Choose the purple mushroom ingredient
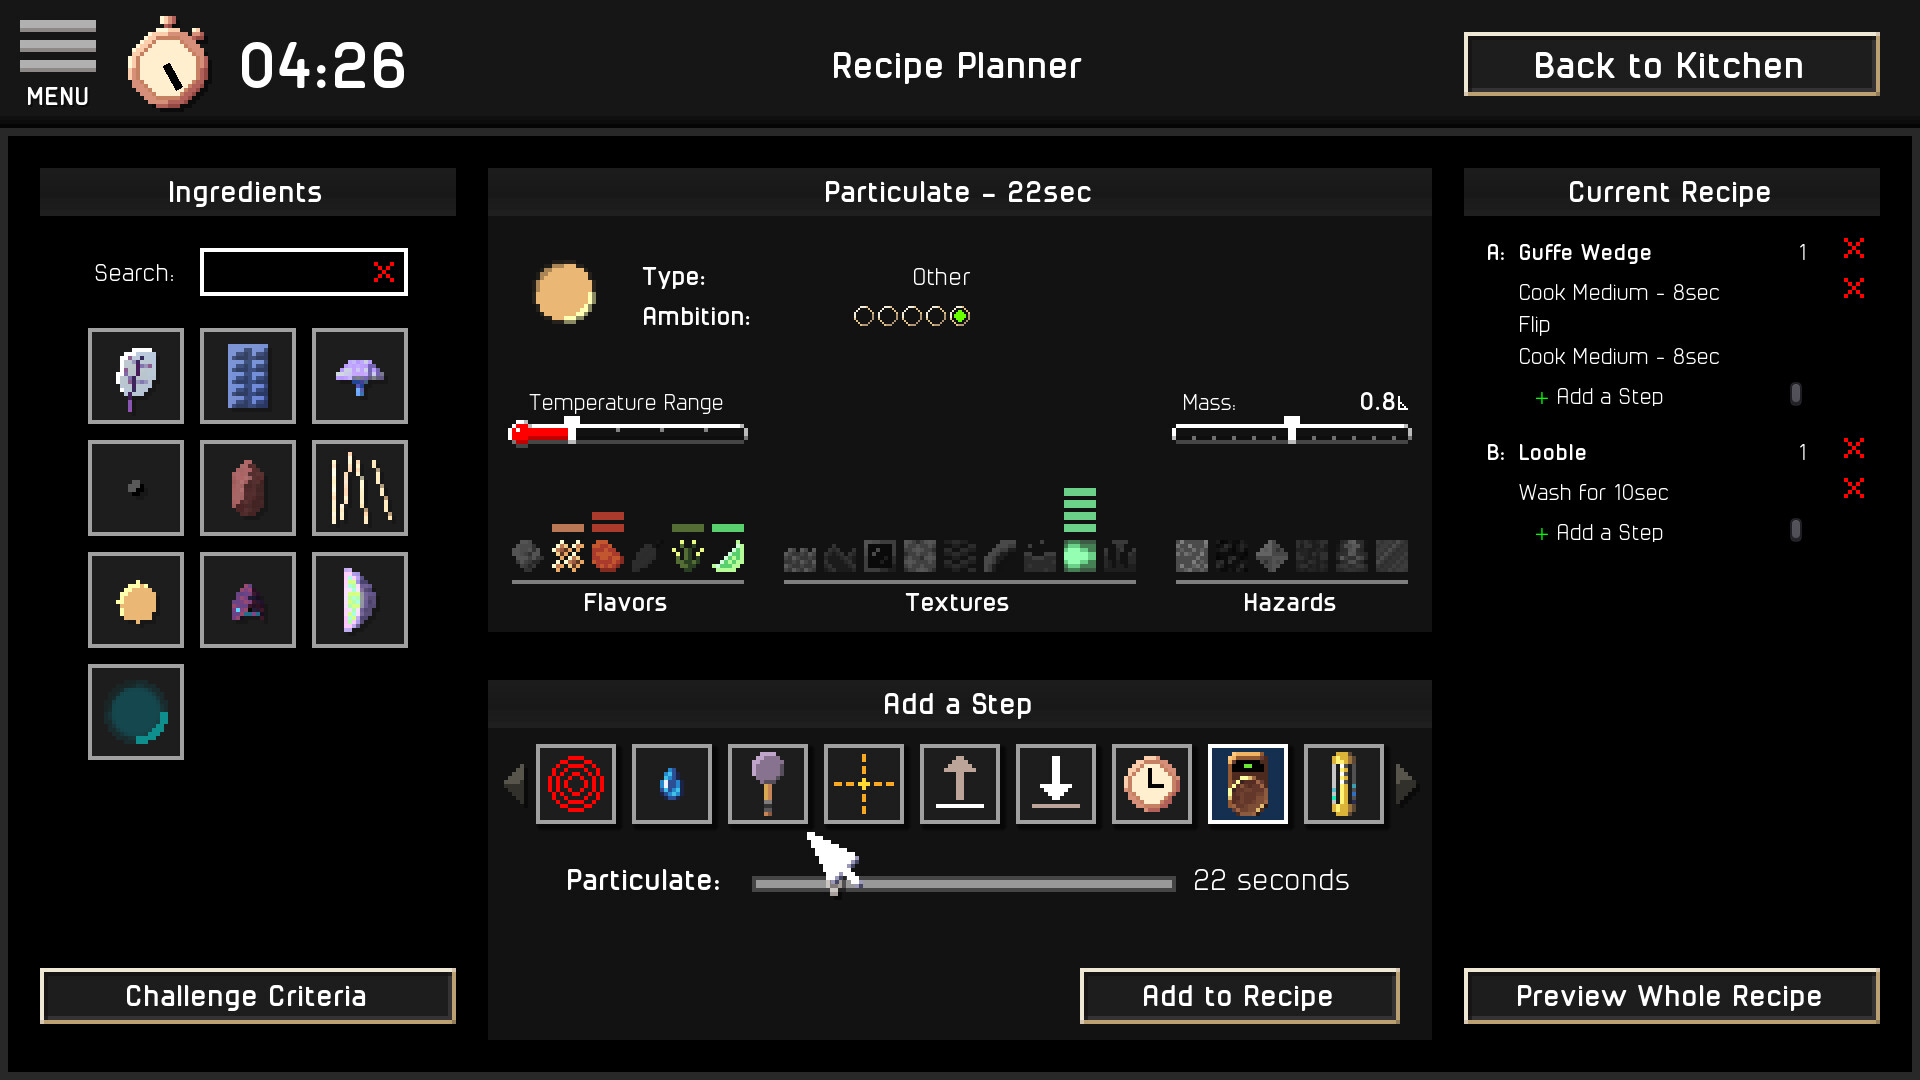Image resolution: width=1920 pixels, height=1080 pixels. [x=360, y=376]
